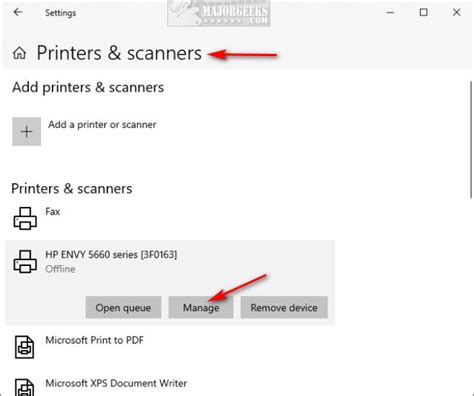Screen dimensions: 474x396
Task: Click the plus icon to add a printer
Action: coord(27,131)
